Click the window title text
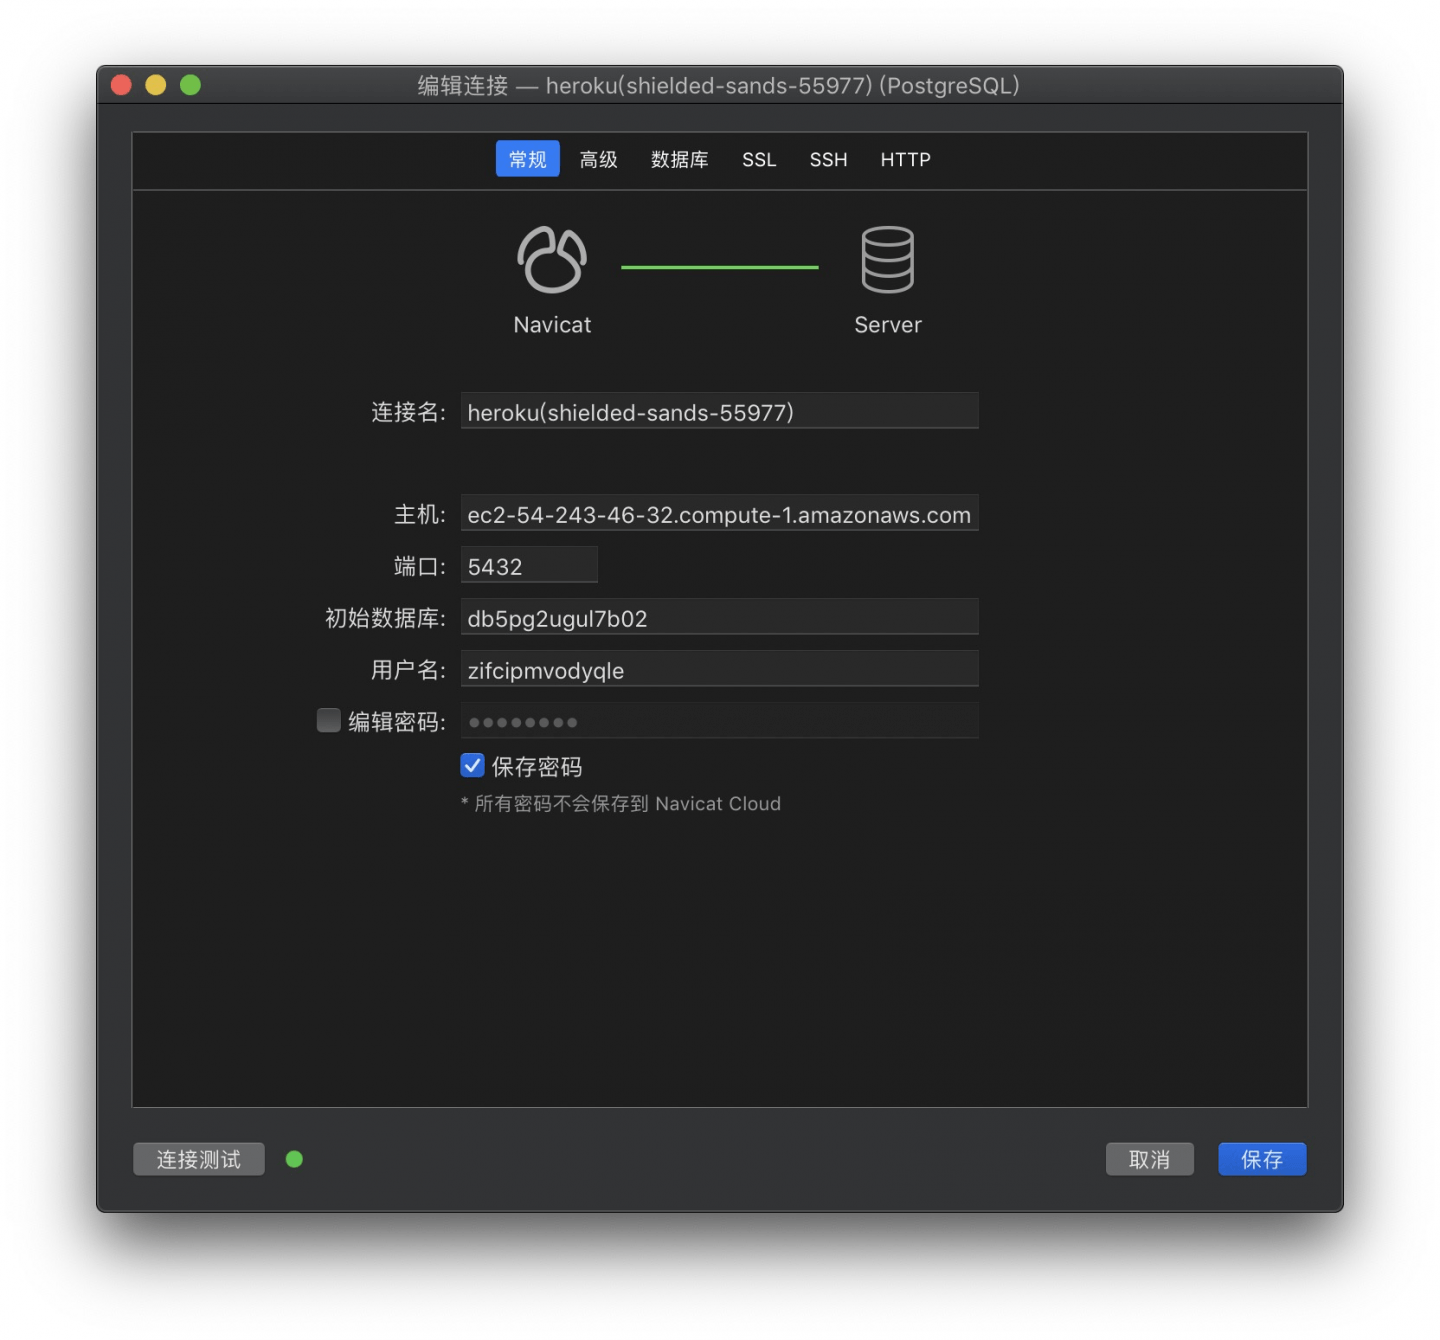Image resolution: width=1440 pixels, height=1340 pixels. pyautogui.click(x=719, y=86)
